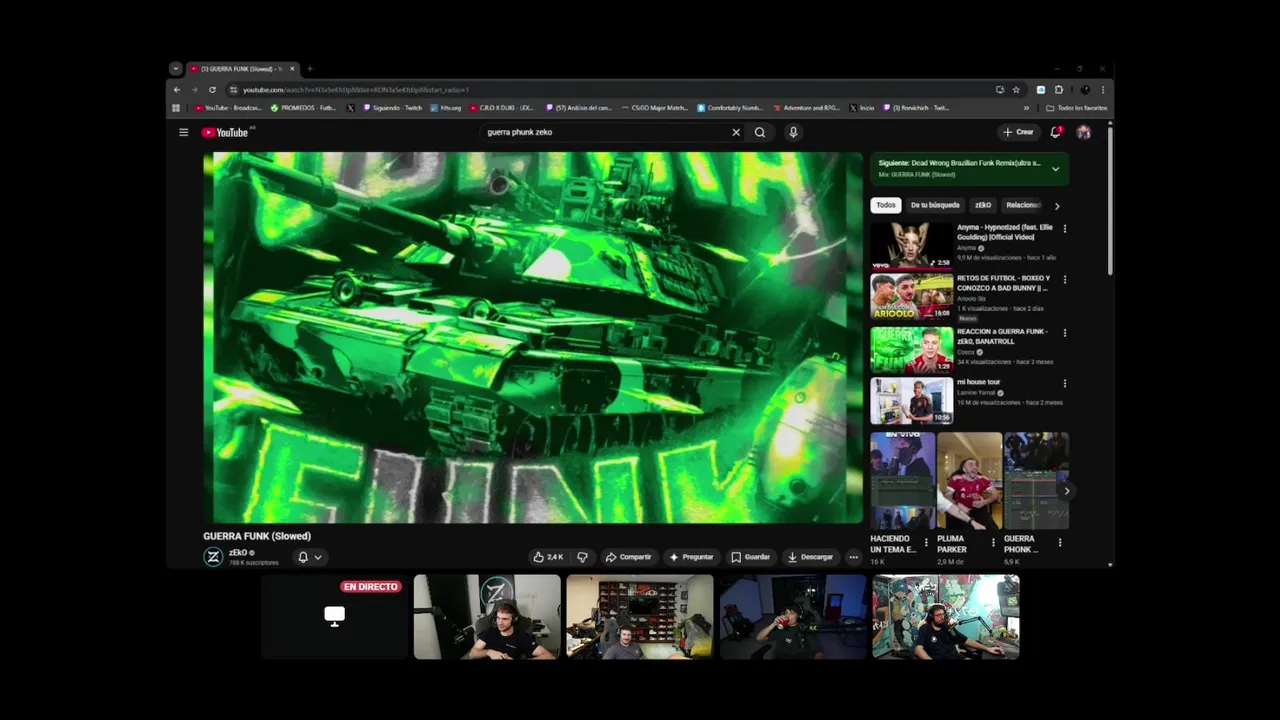Open options for 'RETOS DE FUTBOL' video
1280x720 pixels.
[1064, 280]
